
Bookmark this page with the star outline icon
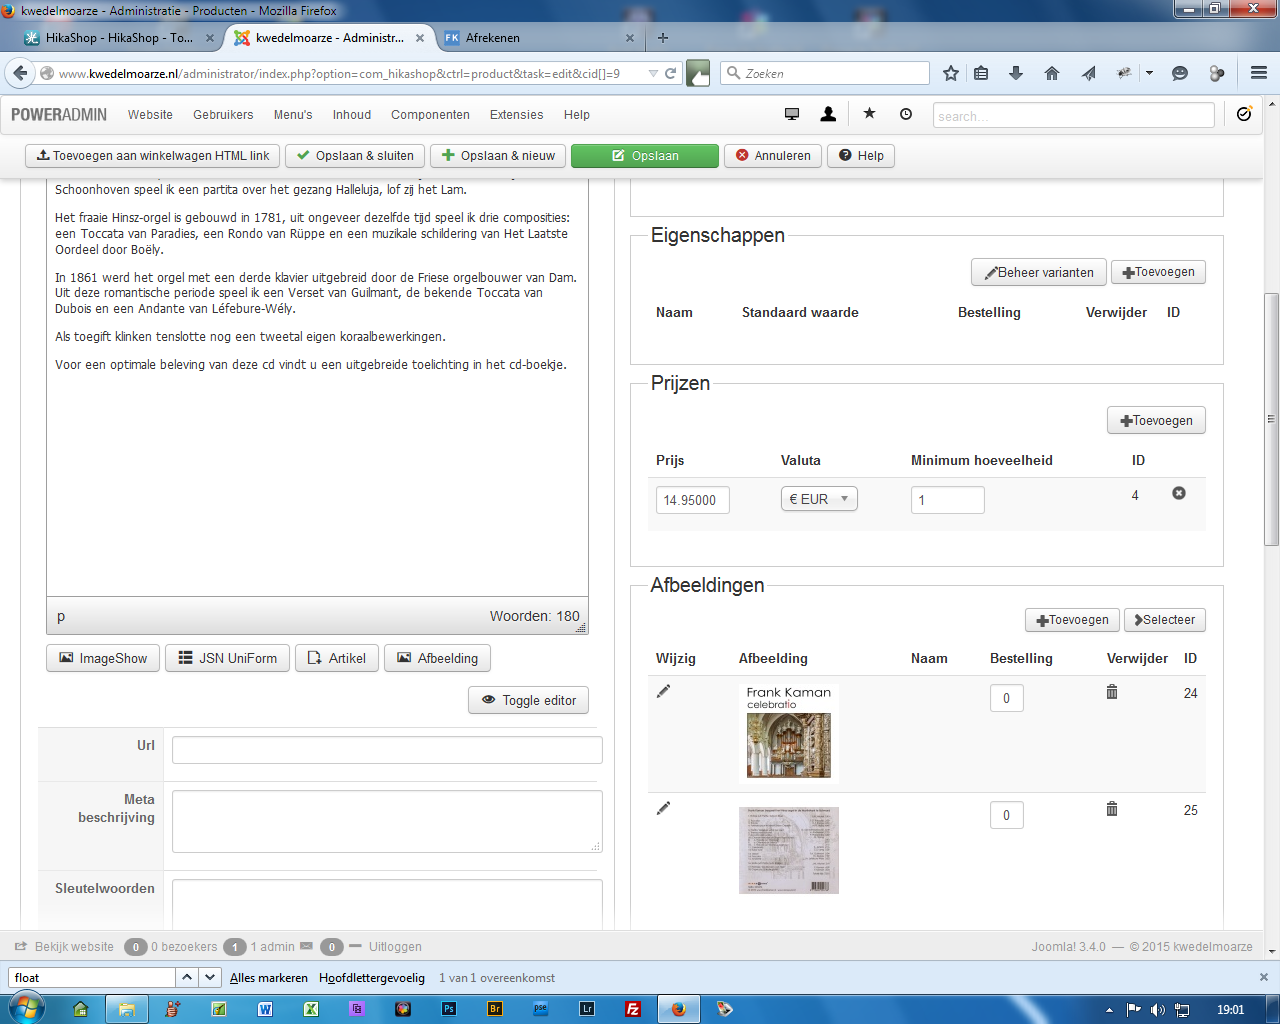(x=951, y=73)
